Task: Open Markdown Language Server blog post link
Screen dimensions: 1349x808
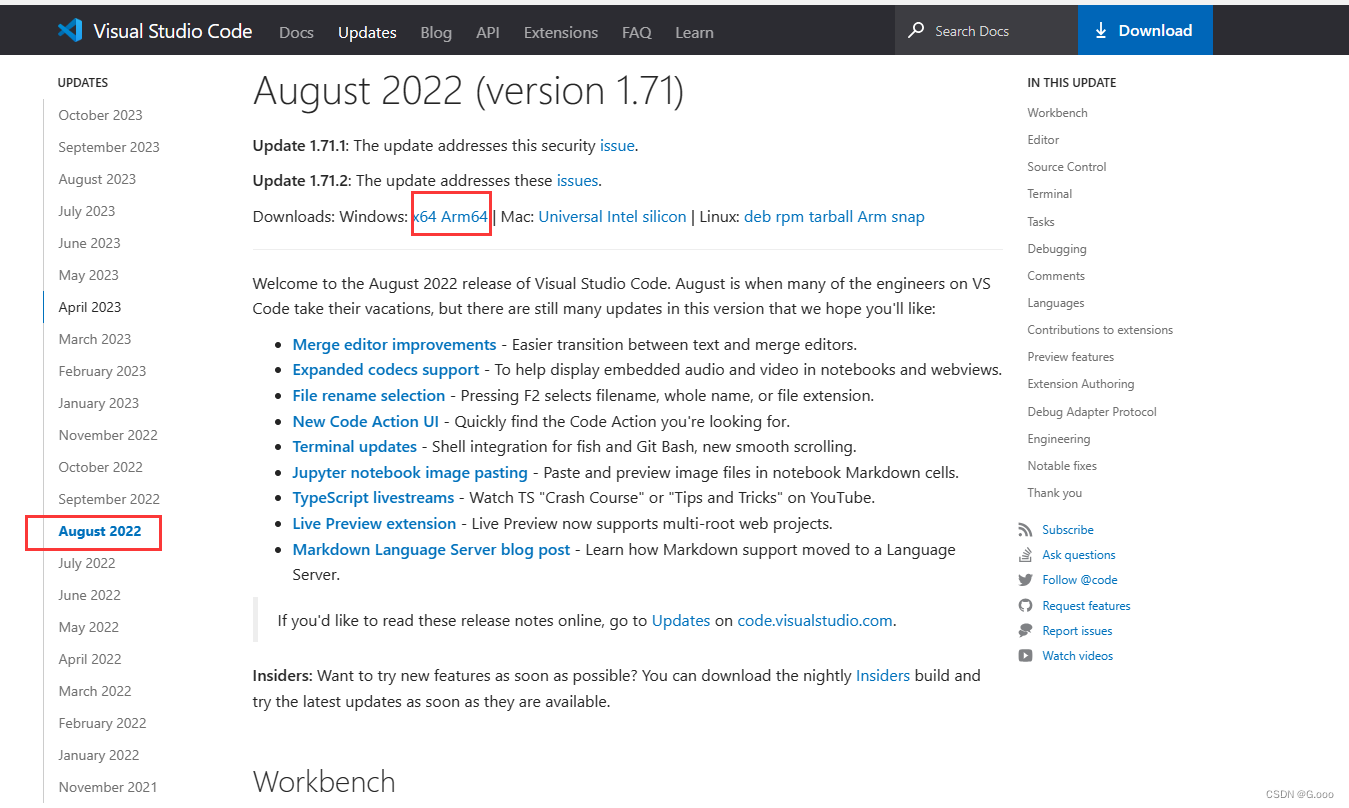Action: pyautogui.click(x=431, y=549)
